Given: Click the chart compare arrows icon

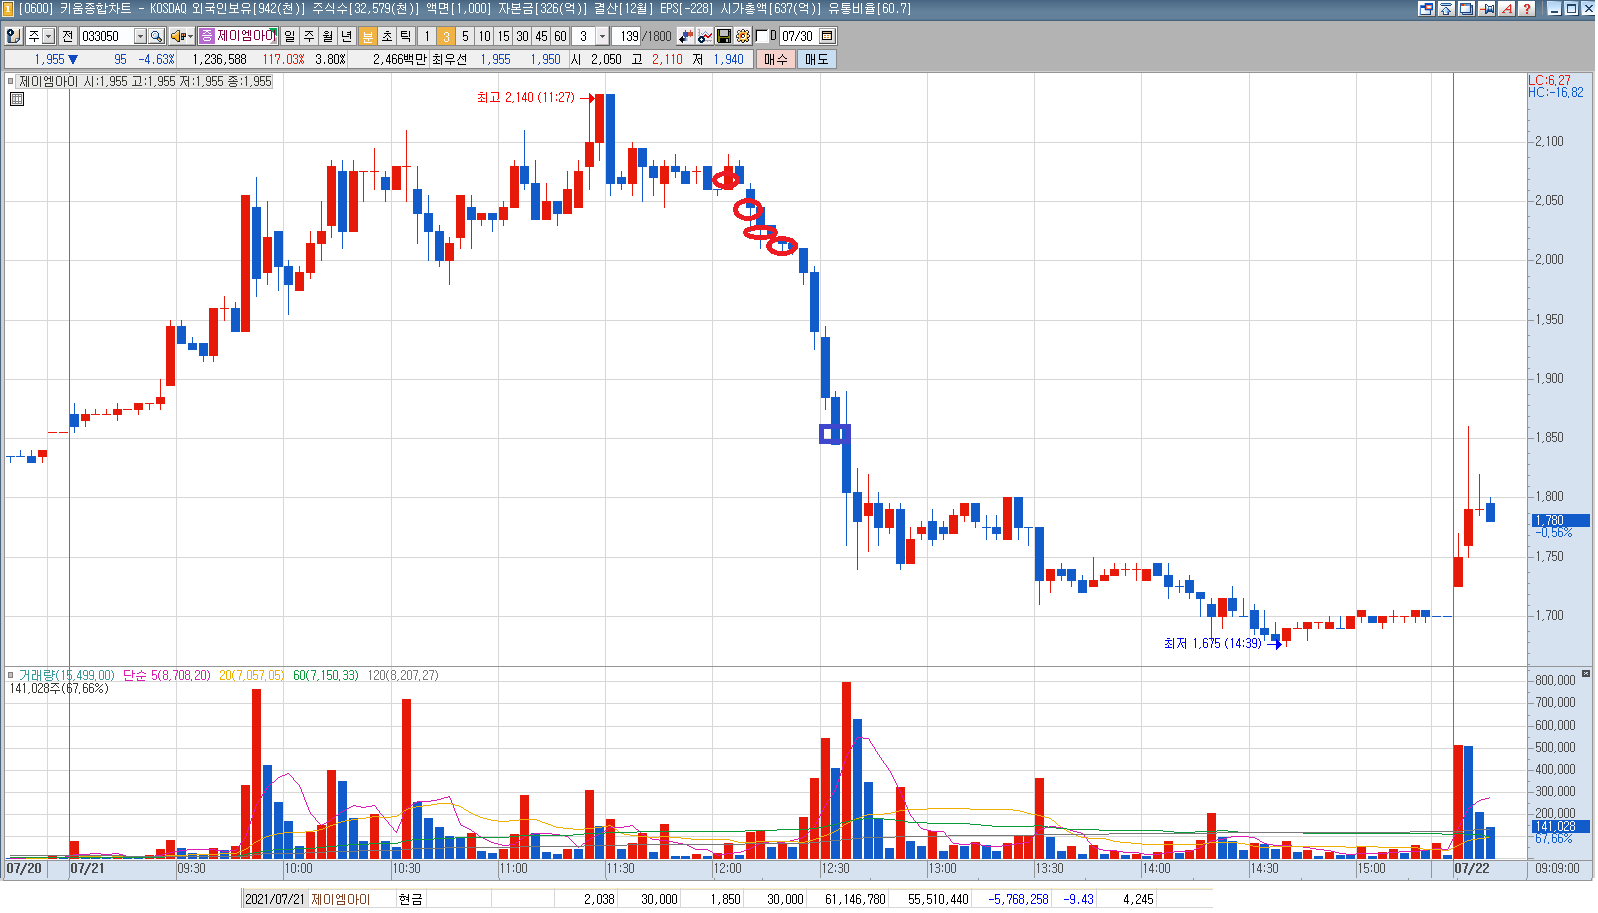Looking at the screenshot, I should 686,36.
